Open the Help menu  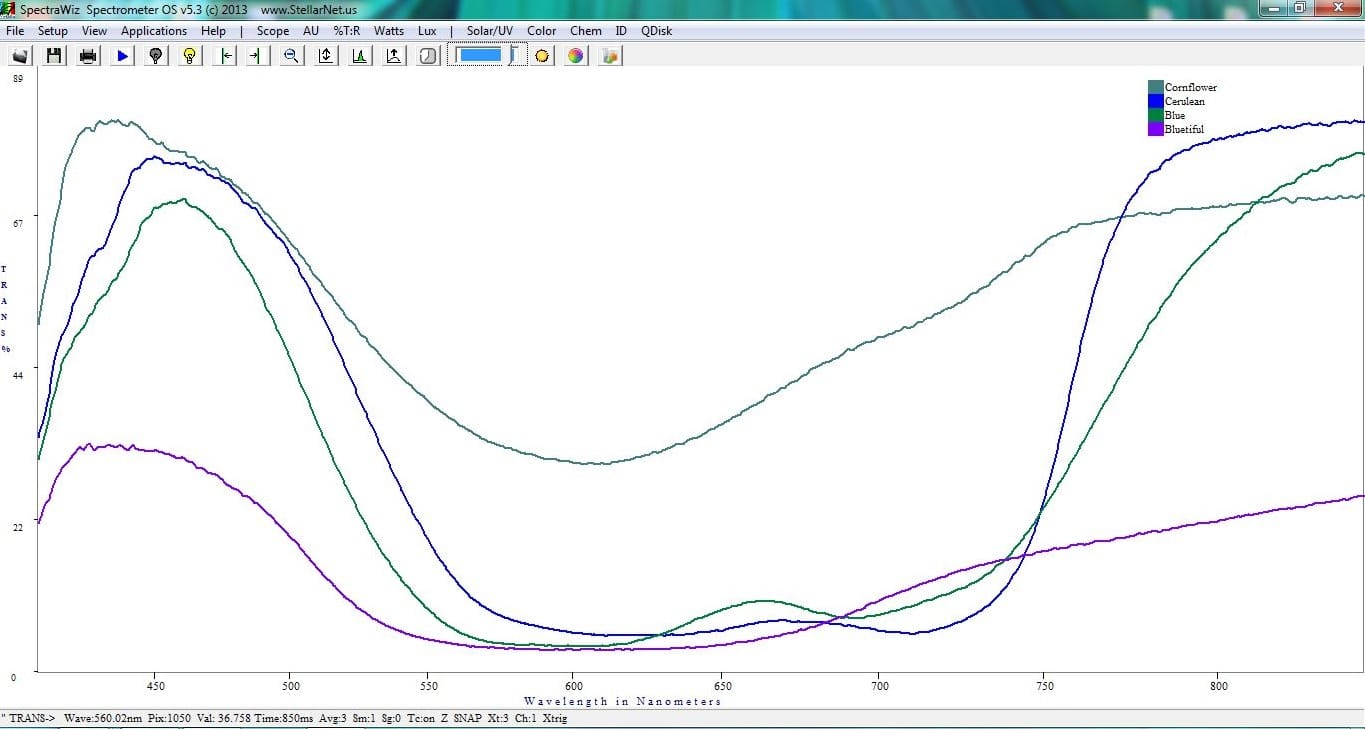click(x=213, y=31)
